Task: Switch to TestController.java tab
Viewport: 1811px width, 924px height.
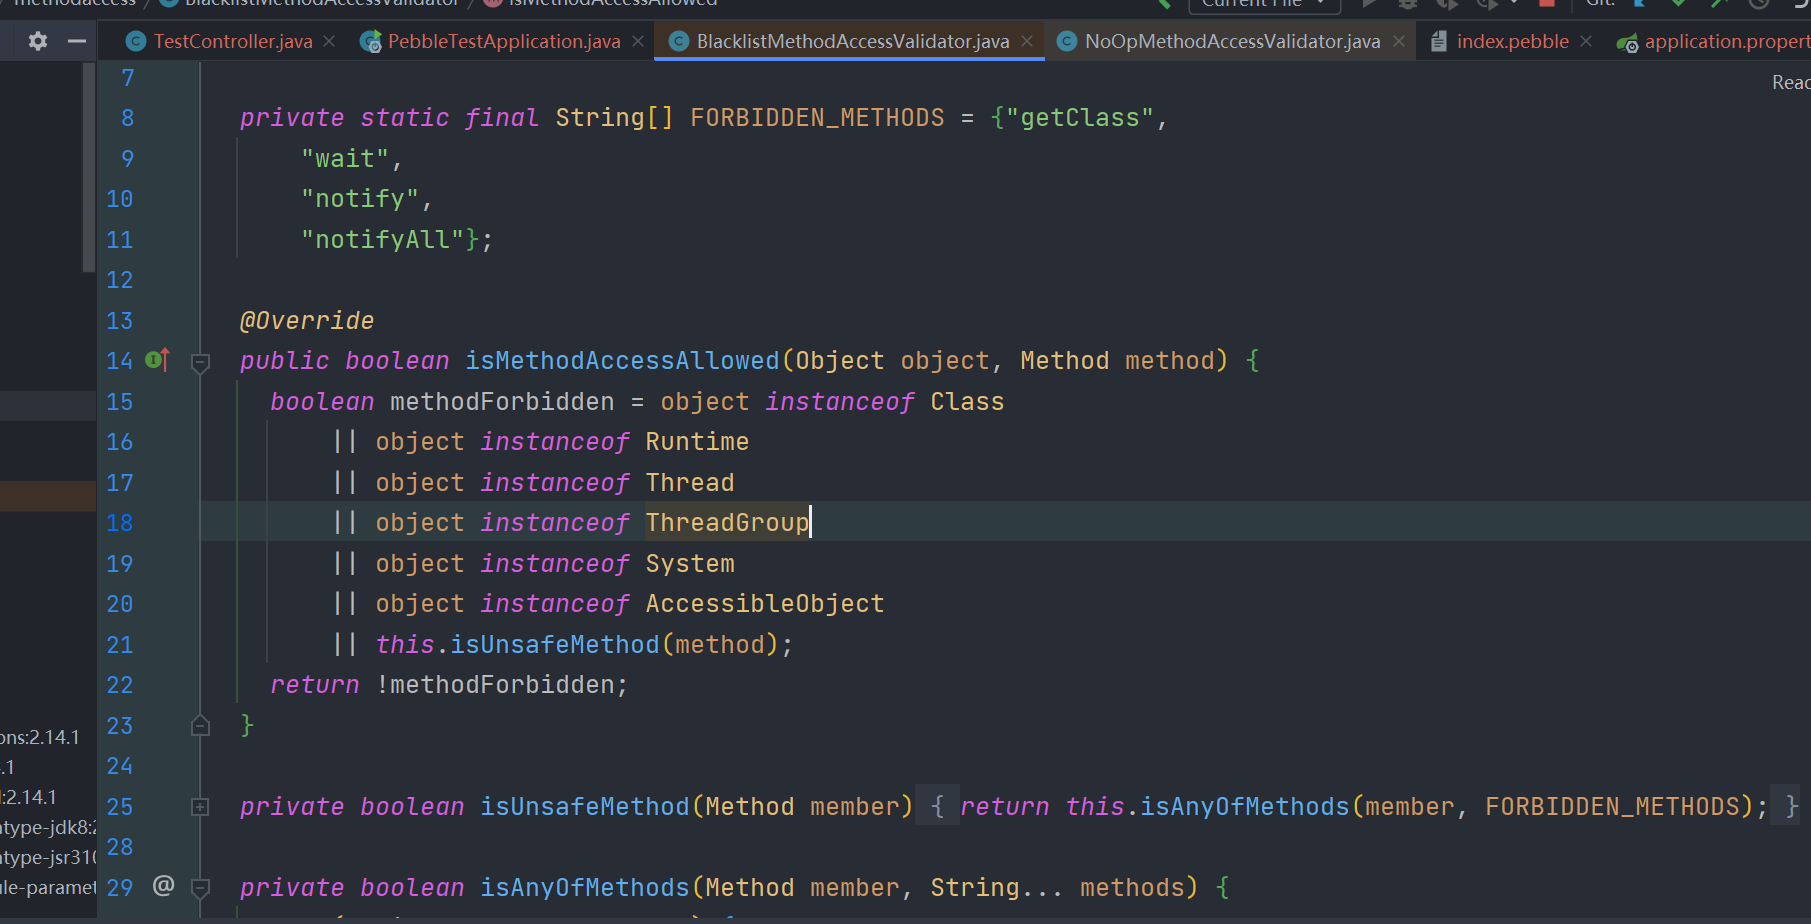Action: (x=232, y=42)
